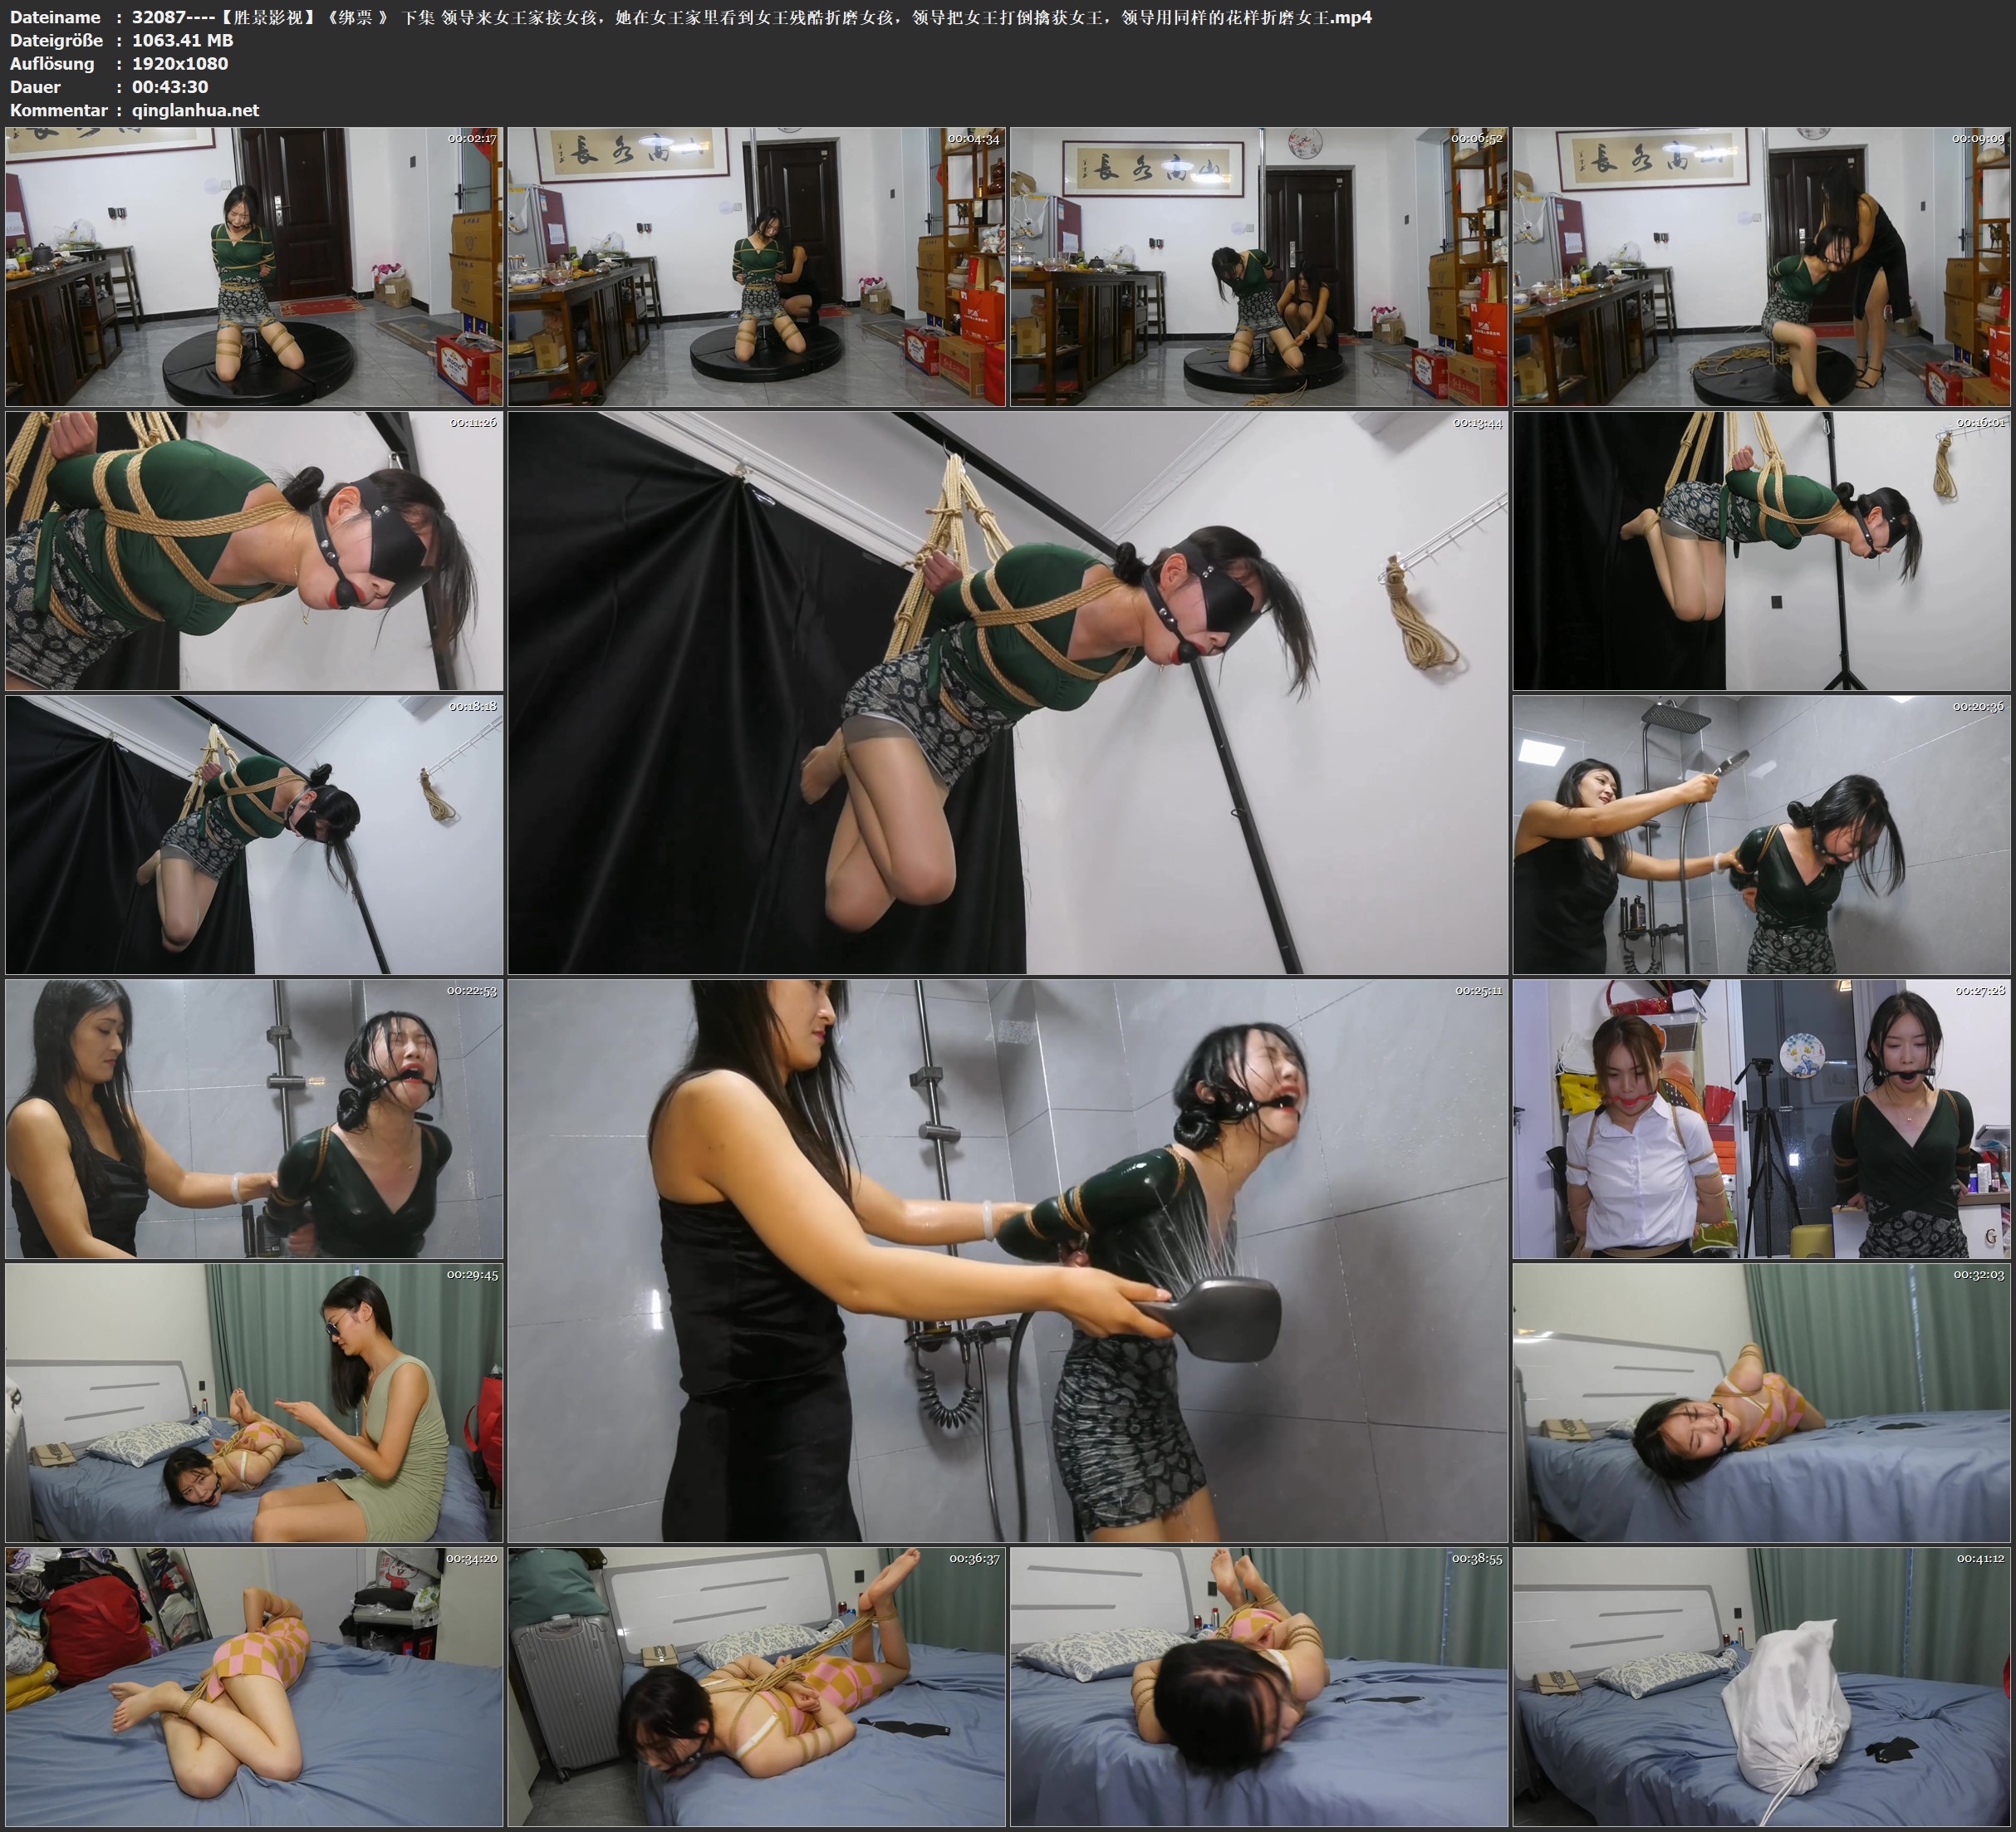Select the frame marked 00:04:34
This screenshot has width=2016, height=1832.
coord(756,266)
